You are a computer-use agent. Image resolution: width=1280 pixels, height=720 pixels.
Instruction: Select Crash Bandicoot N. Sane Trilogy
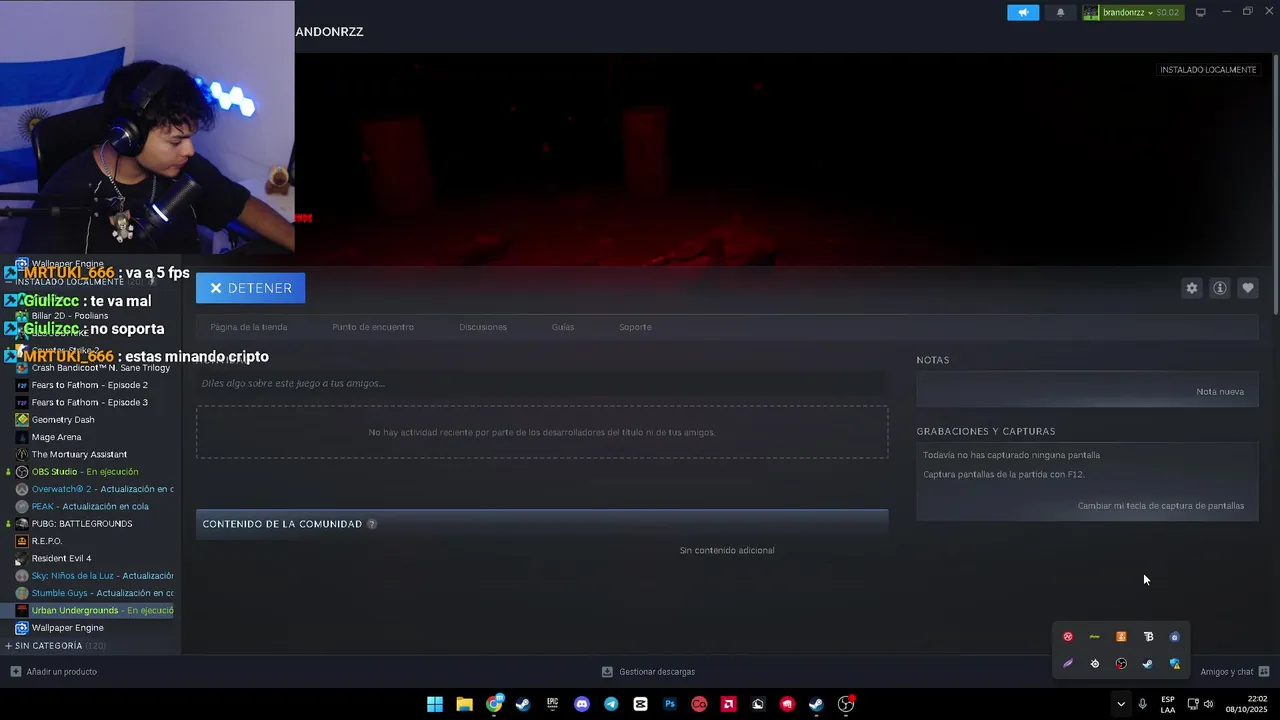(x=100, y=368)
